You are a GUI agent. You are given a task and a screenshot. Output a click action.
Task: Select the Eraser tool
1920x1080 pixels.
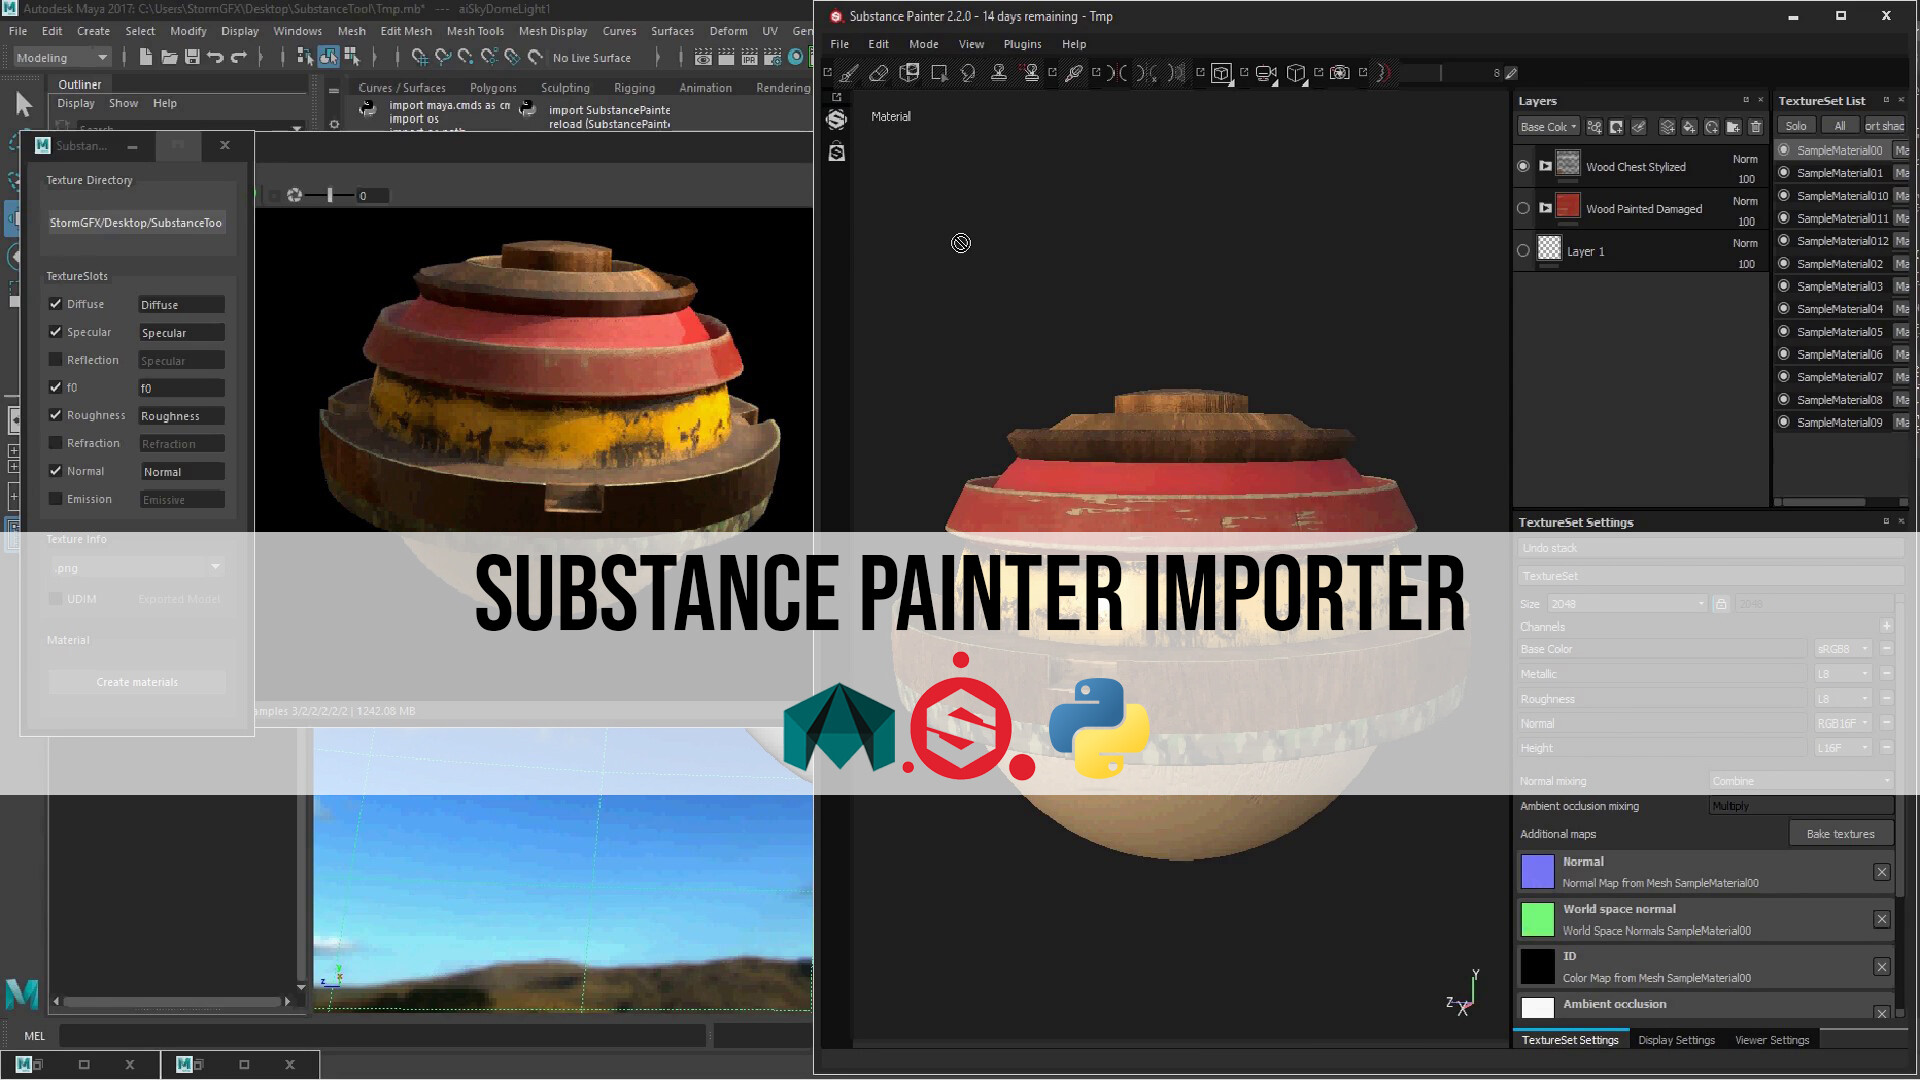tap(879, 73)
